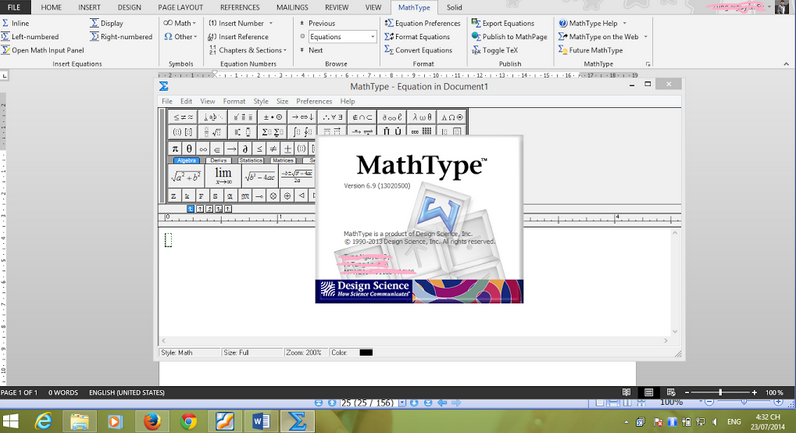Screen dimensions: 797x434
Task: Open Firefox from the taskbar
Action: (x=151, y=421)
